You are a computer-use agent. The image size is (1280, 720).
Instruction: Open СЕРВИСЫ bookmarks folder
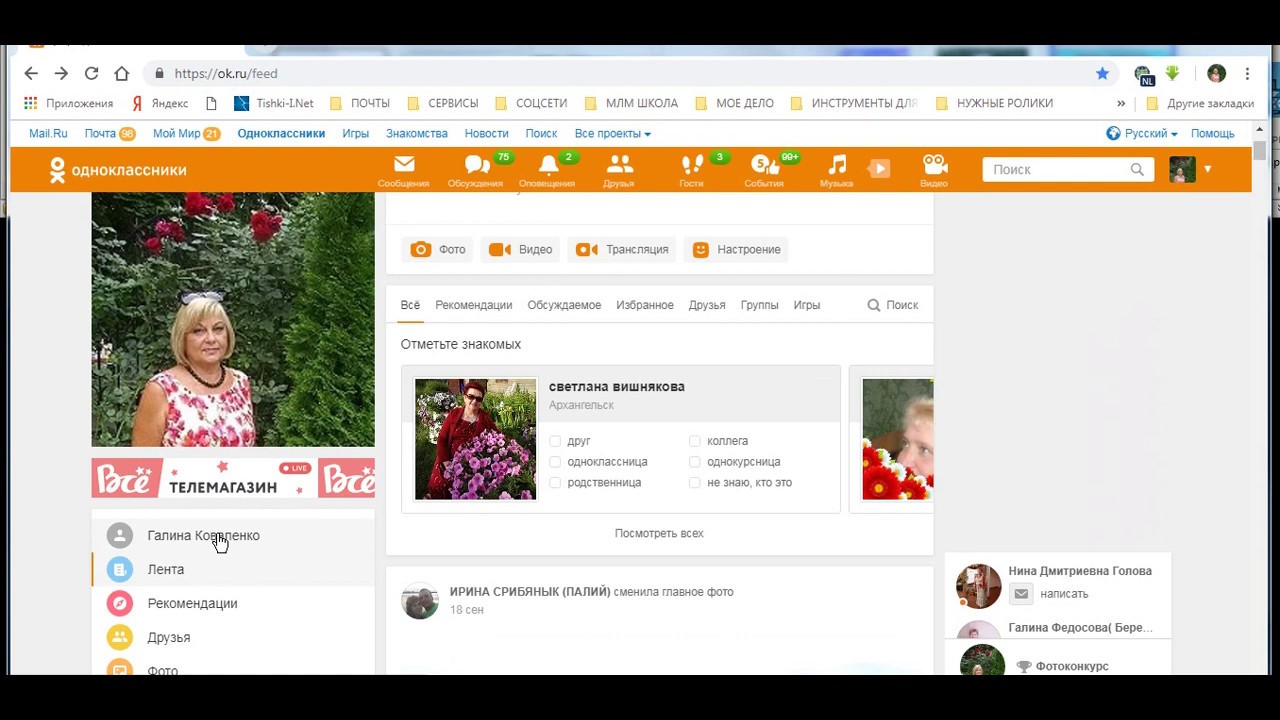click(x=443, y=103)
